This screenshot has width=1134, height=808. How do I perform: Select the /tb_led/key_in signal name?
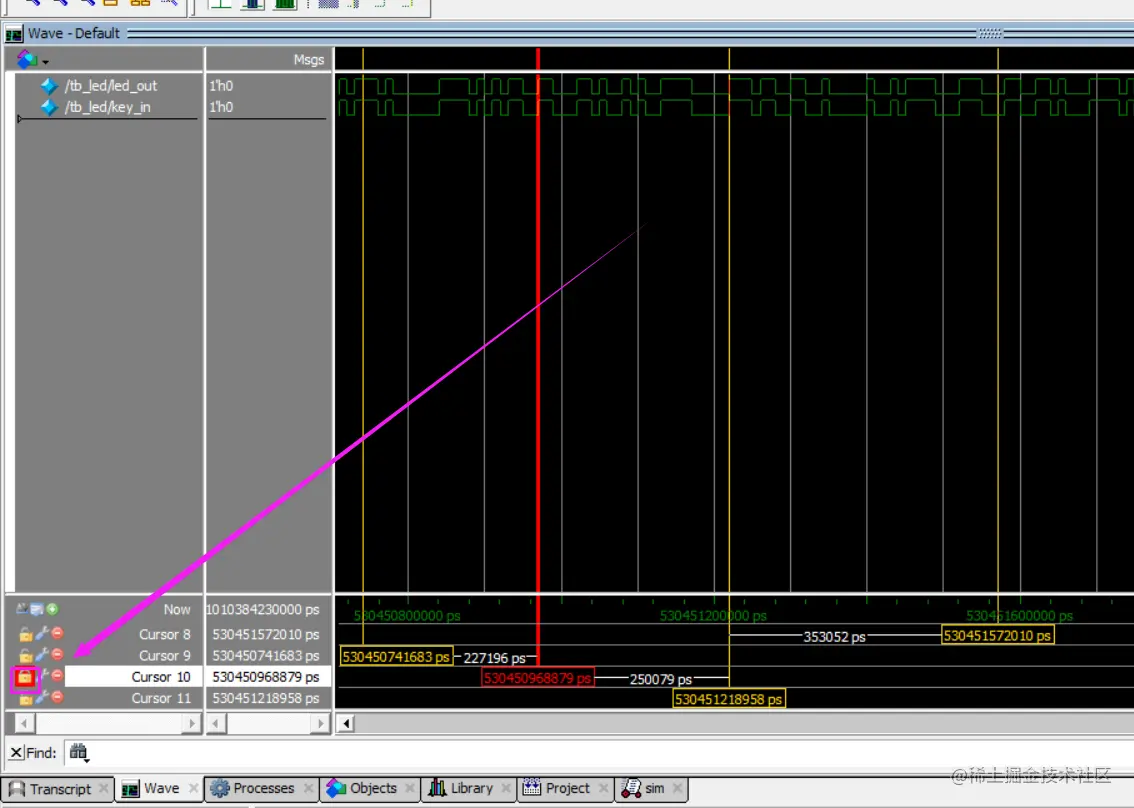(108, 107)
